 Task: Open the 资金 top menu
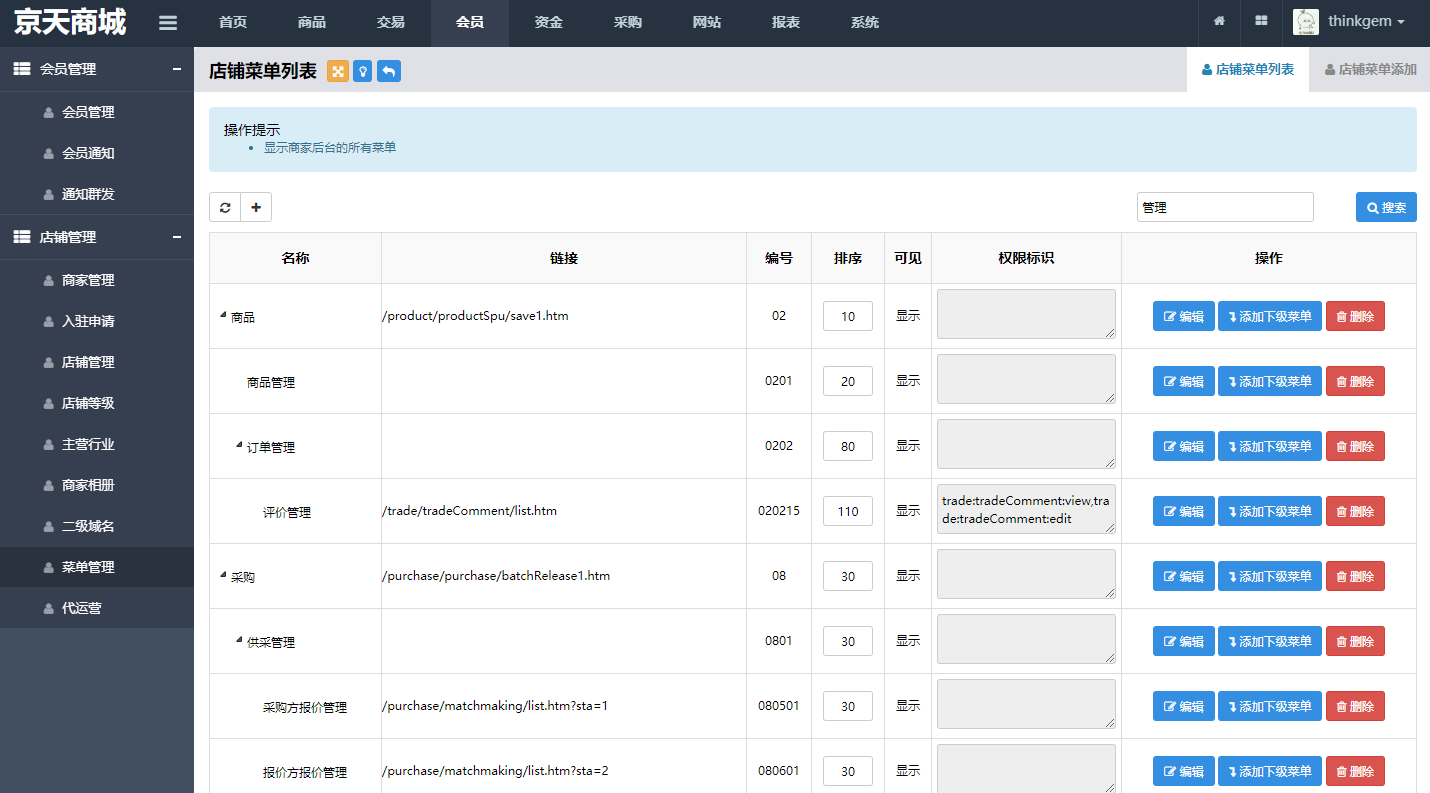[548, 22]
